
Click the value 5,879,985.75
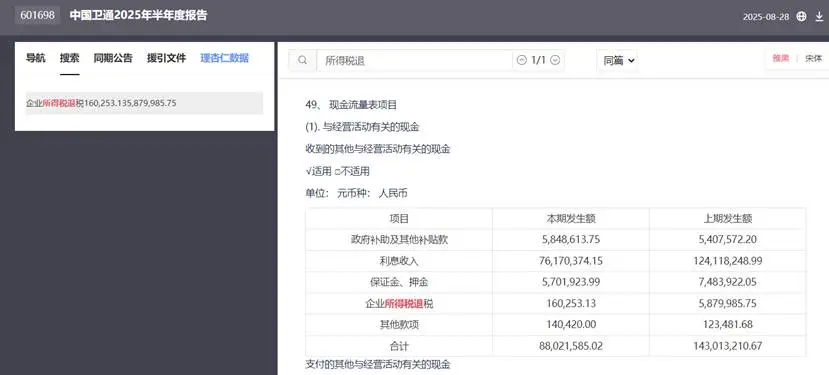click(727, 304)
